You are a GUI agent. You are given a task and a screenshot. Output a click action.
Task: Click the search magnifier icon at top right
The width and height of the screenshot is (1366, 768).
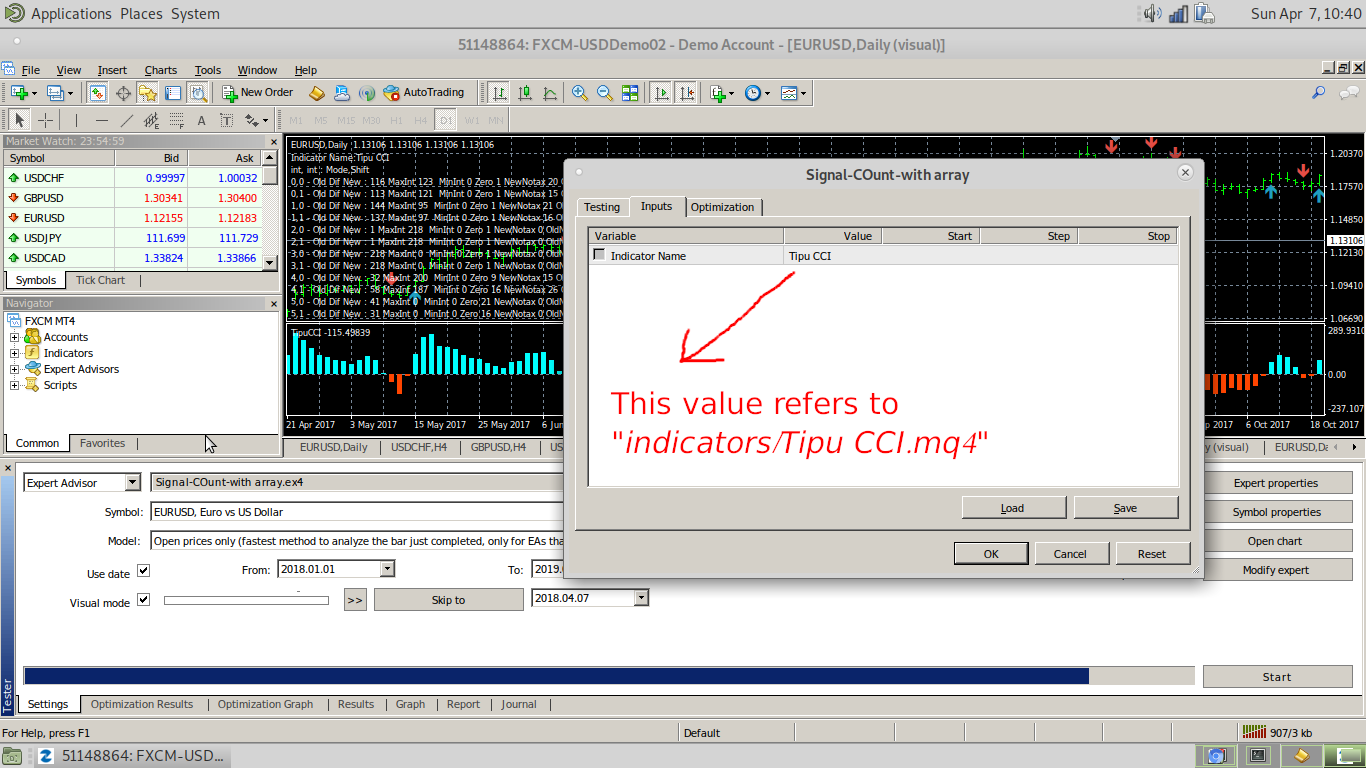point(1319,93)
